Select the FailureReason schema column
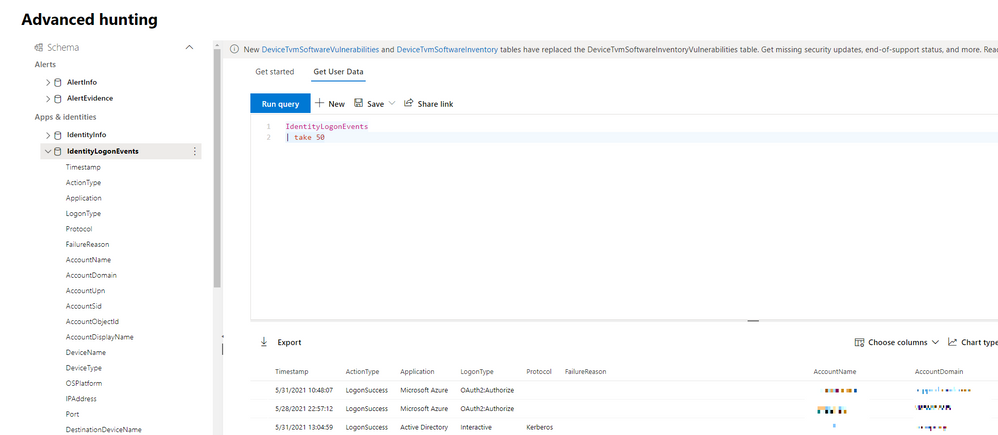This screenshot has height=435, width=998. tap(87, 245)
